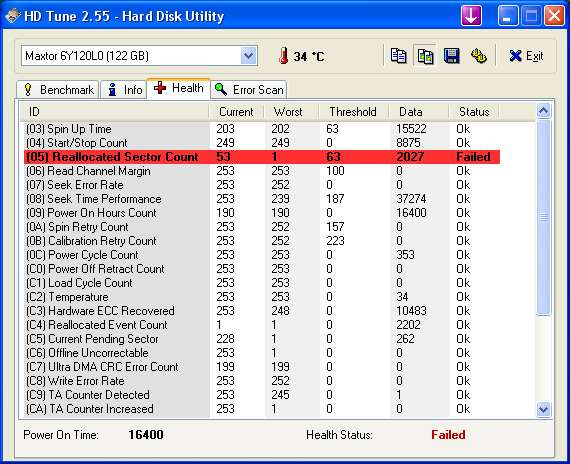
Task: Open the Maxtor 6Y120L0 drive dropdown
Action: tap(249, 56)
